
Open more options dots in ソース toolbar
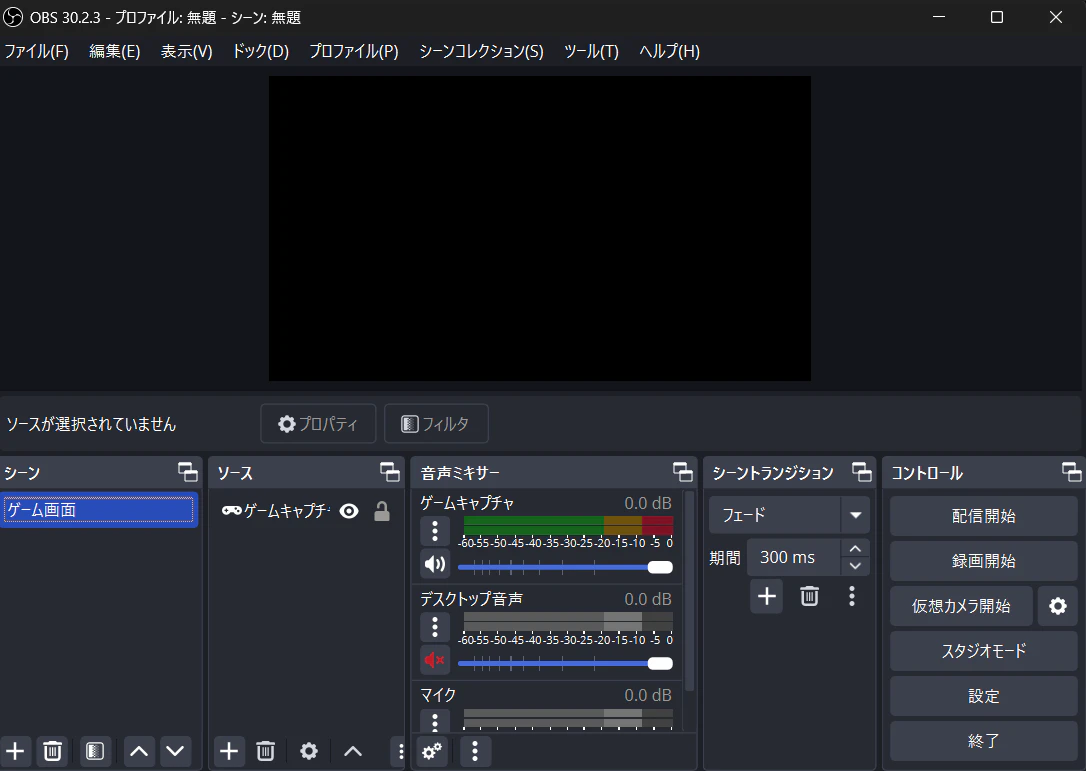click(x=400, y=752)
